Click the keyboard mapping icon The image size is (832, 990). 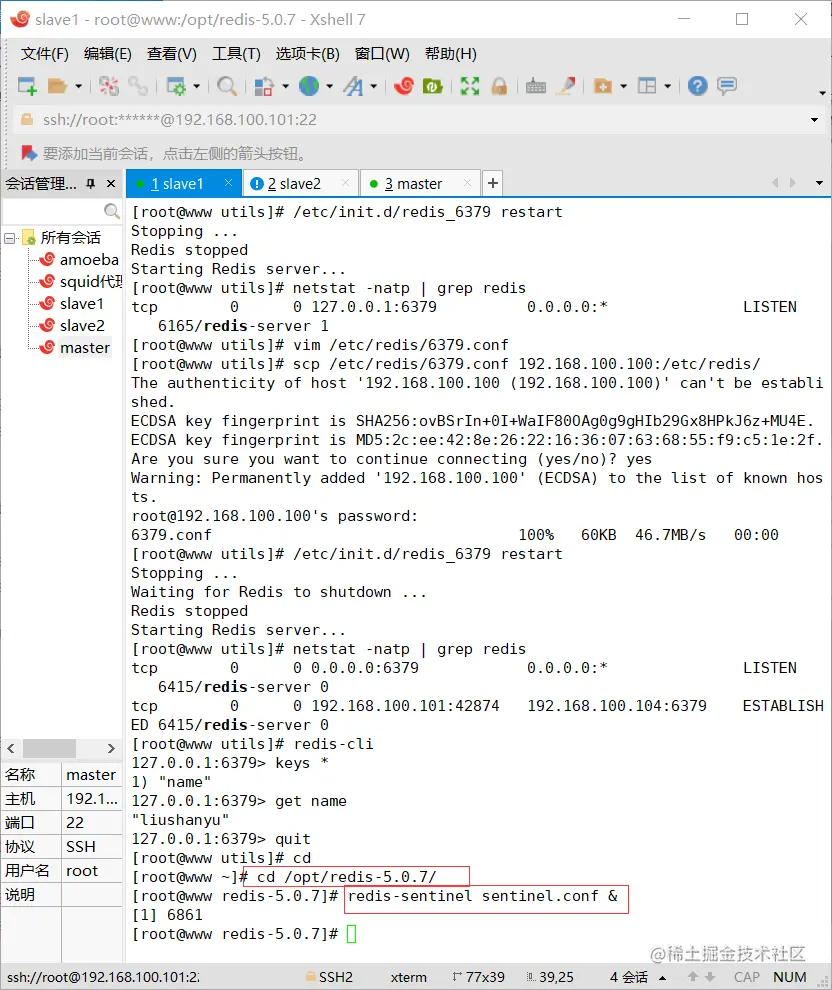(x=536, y=86)
